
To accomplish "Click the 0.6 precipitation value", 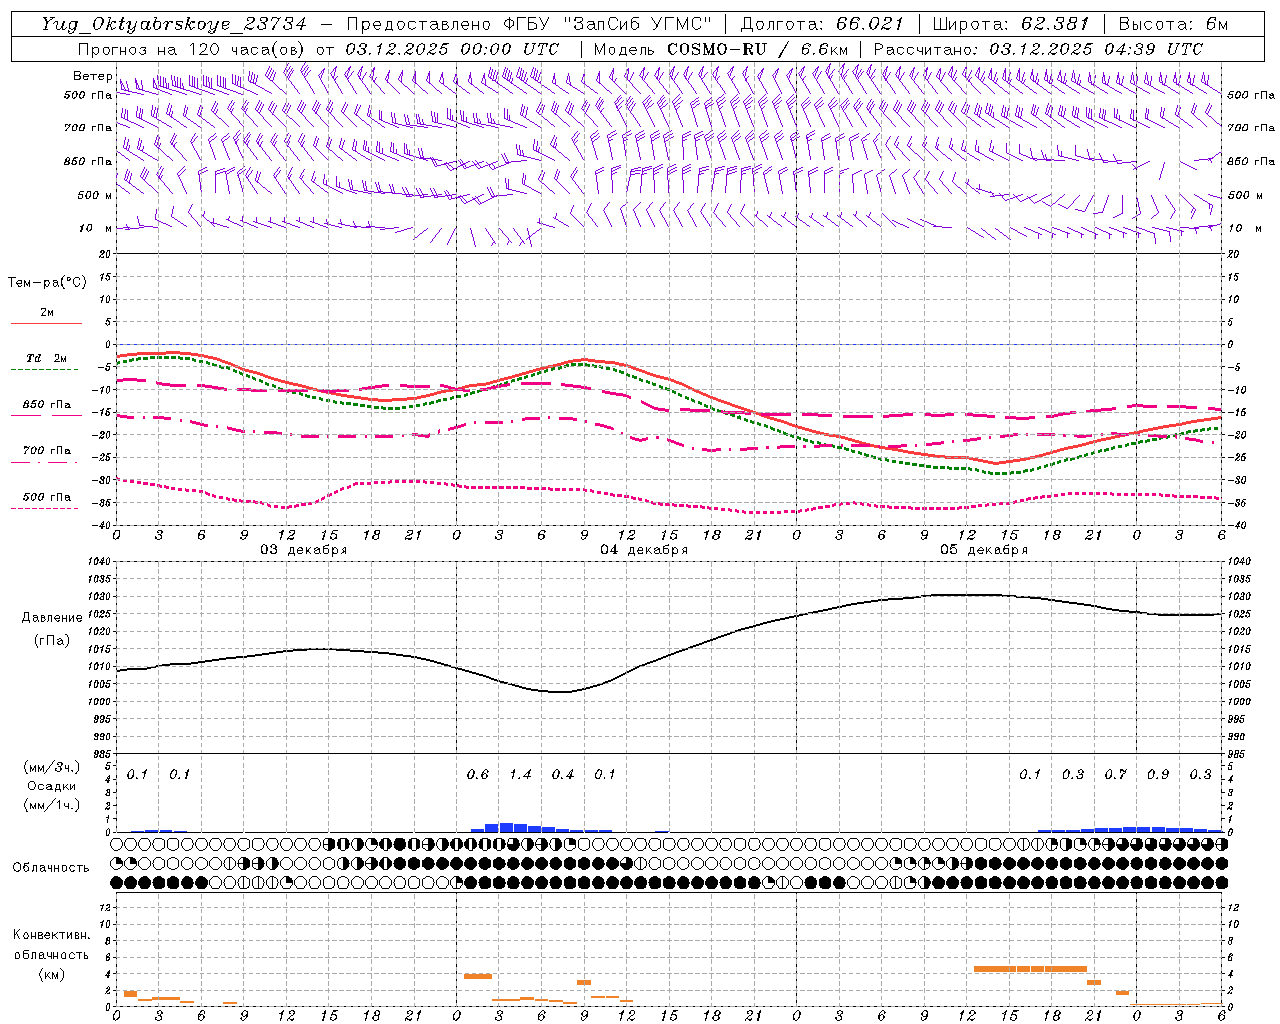I will [478, 775].
